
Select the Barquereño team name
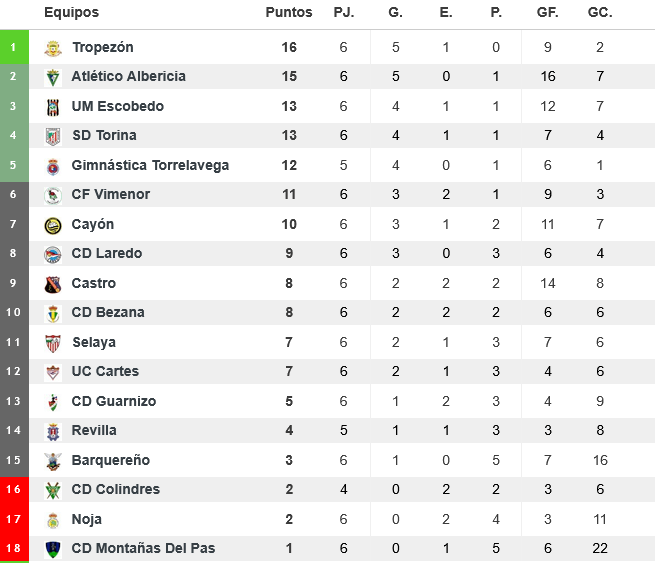[110, 460]
